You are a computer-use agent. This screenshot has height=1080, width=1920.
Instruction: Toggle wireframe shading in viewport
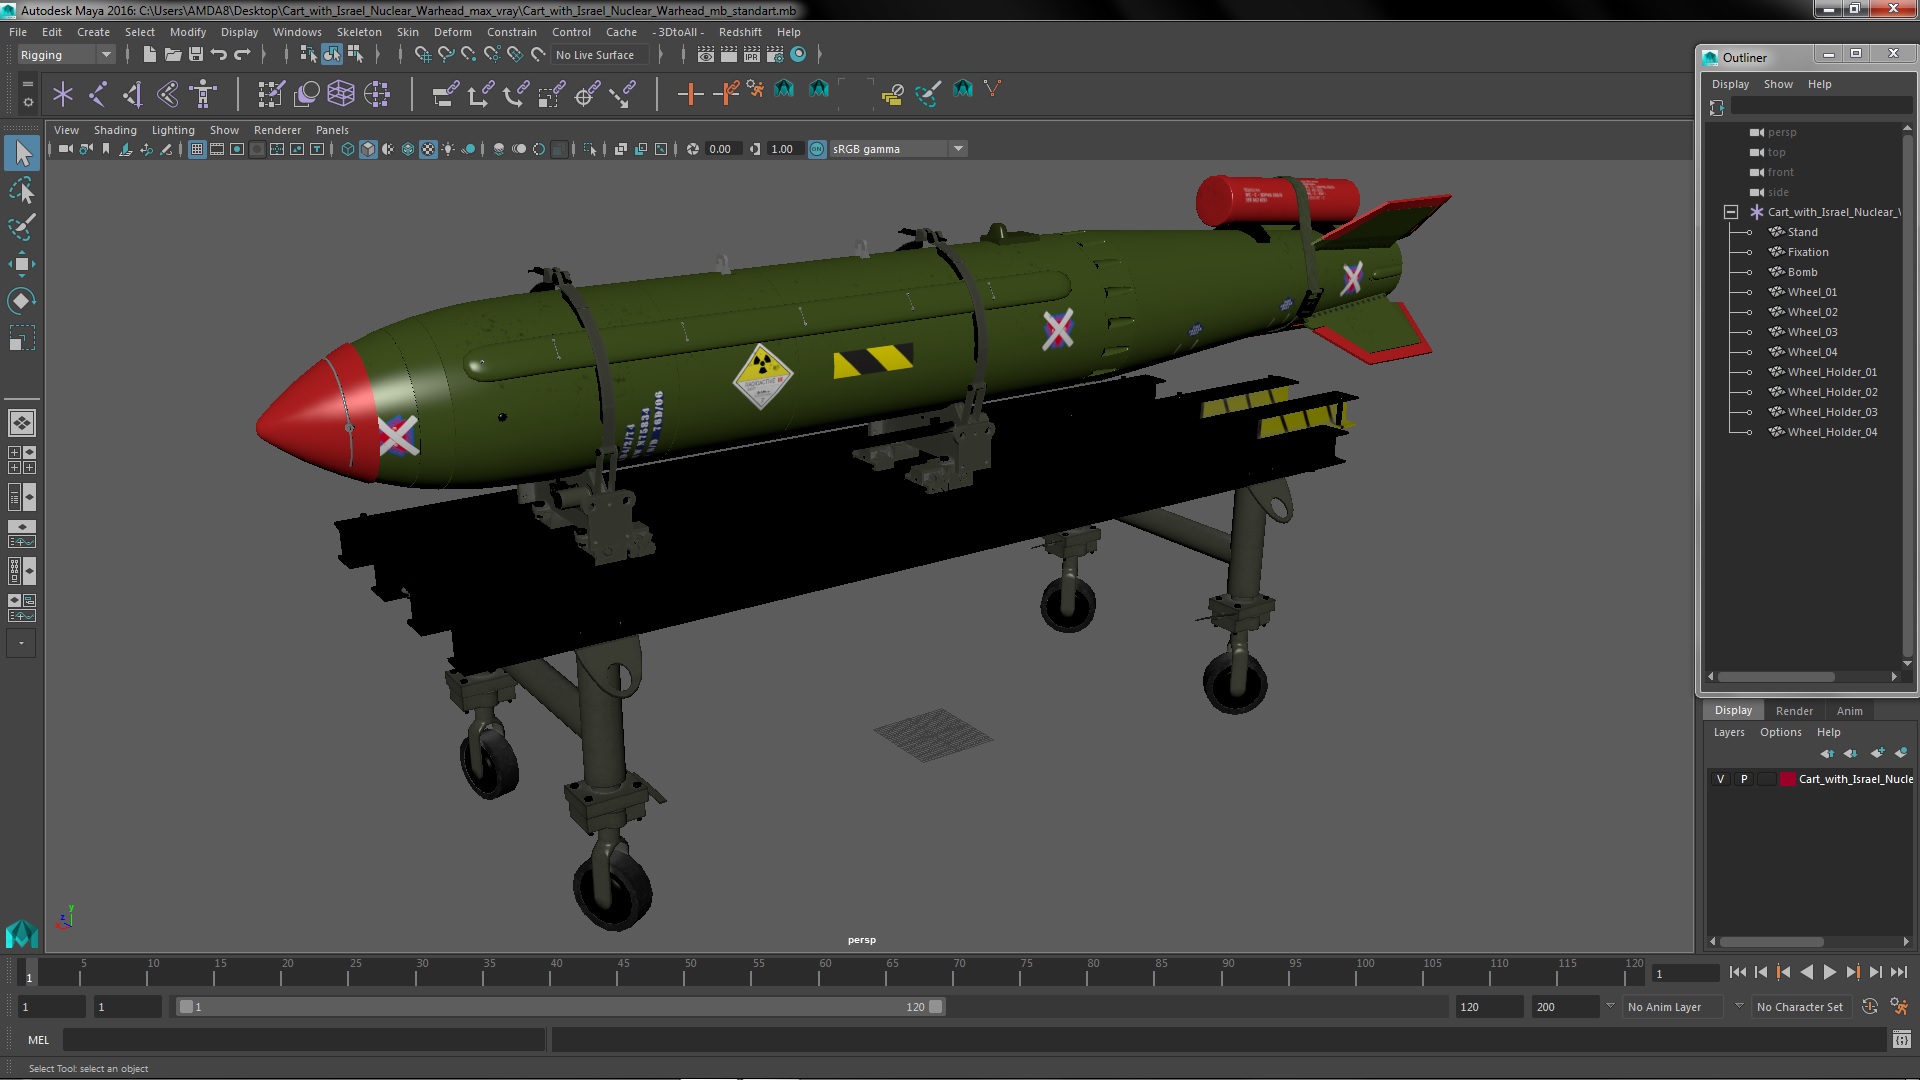pos(348,149)
